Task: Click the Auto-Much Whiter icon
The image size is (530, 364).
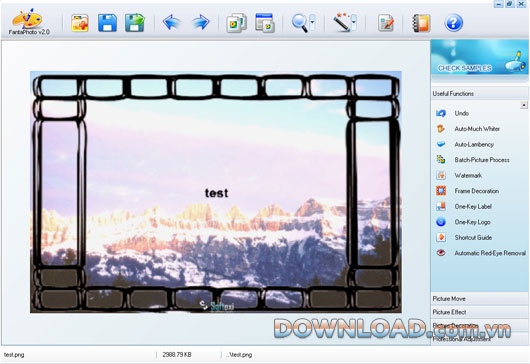Action: (441, 129)
